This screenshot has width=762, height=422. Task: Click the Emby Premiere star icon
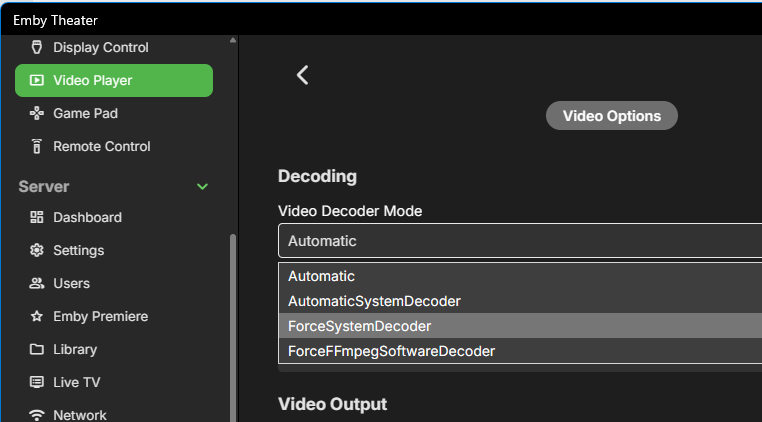(x=37, y=316)
